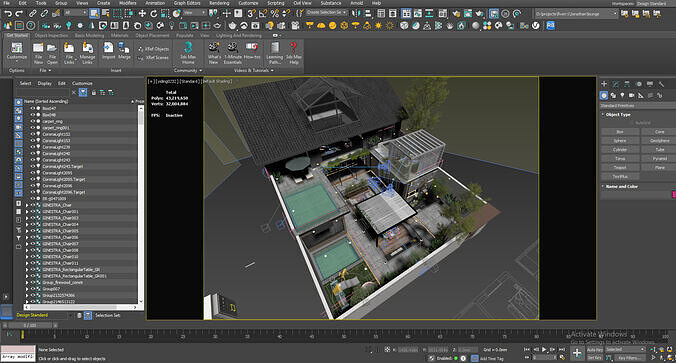
Task: Click the funnel filter icon in explorer sidebar
Action: click(x=18, y=238)
